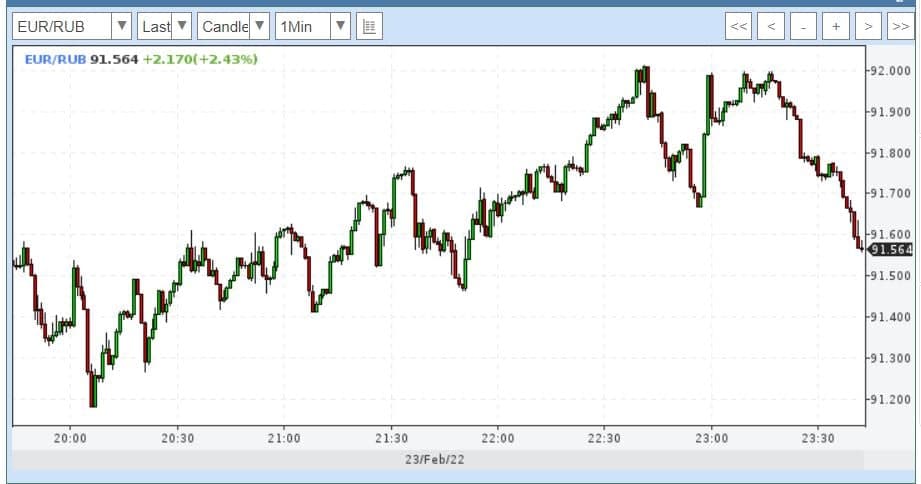
Task: Click the 92.000 price axis label
Action: tap(890, 71)
